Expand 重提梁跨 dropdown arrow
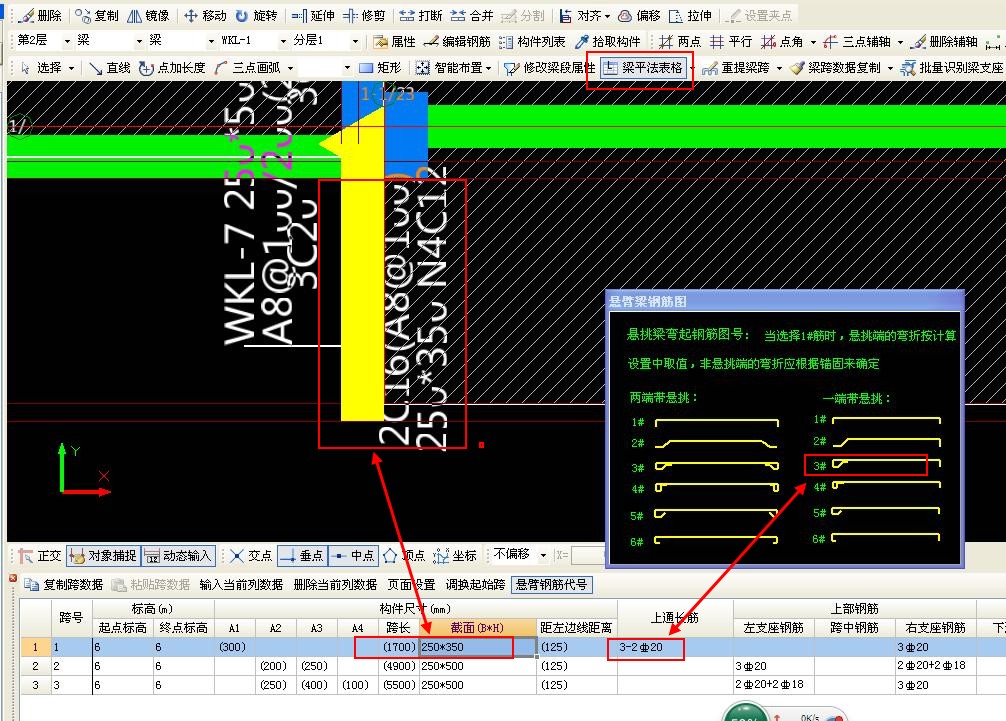1006x721 pixels. point(780,68)
